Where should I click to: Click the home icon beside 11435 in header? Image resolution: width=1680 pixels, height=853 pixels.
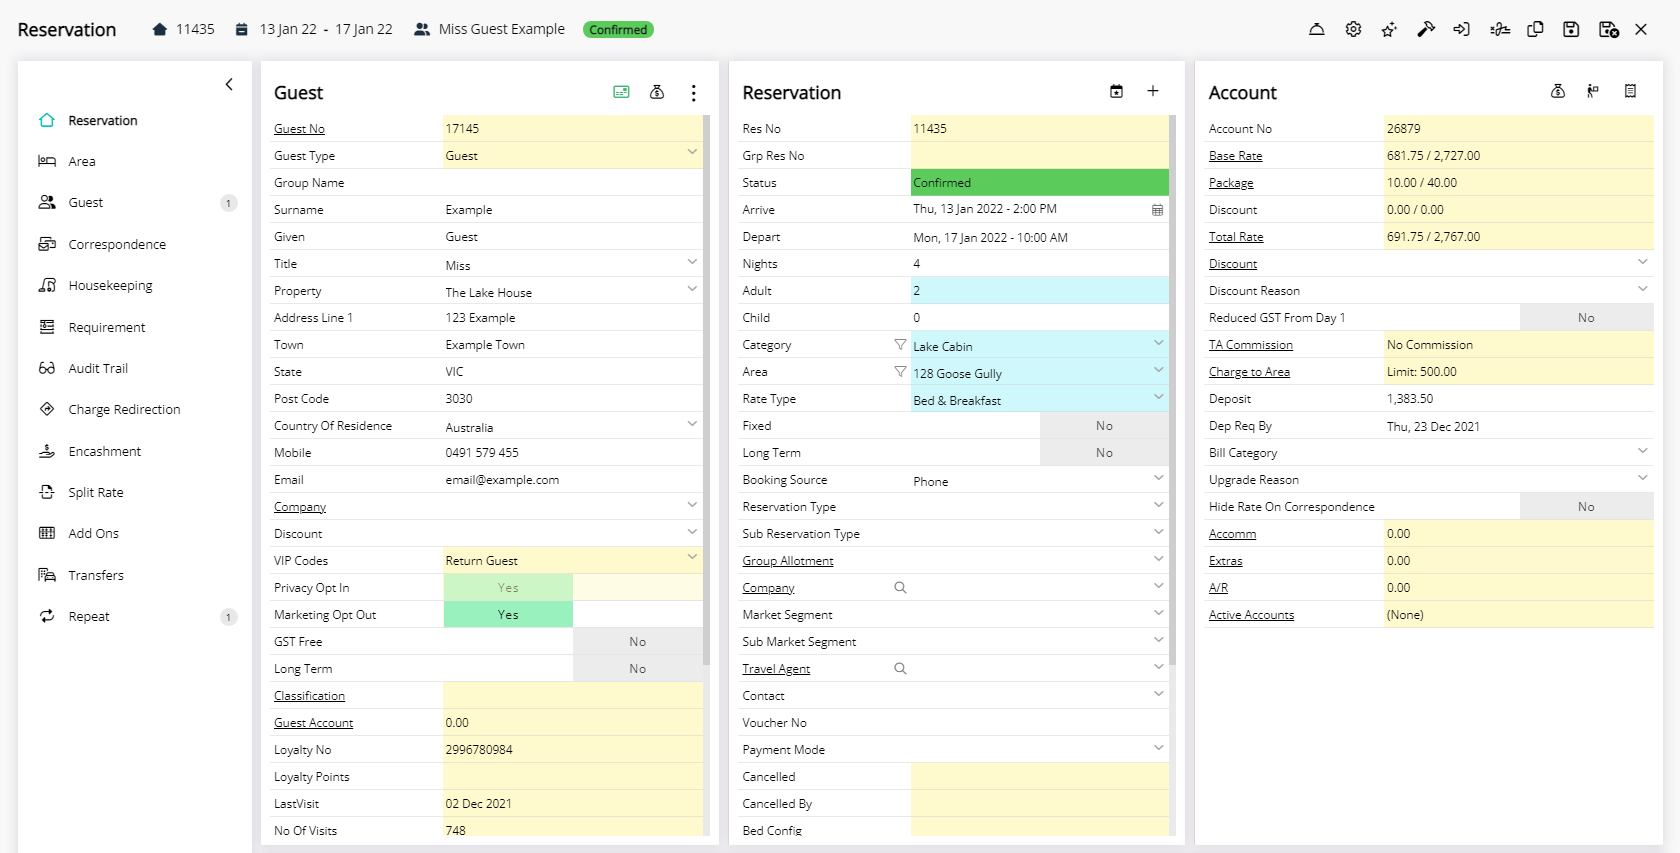(x=160, y=30)
